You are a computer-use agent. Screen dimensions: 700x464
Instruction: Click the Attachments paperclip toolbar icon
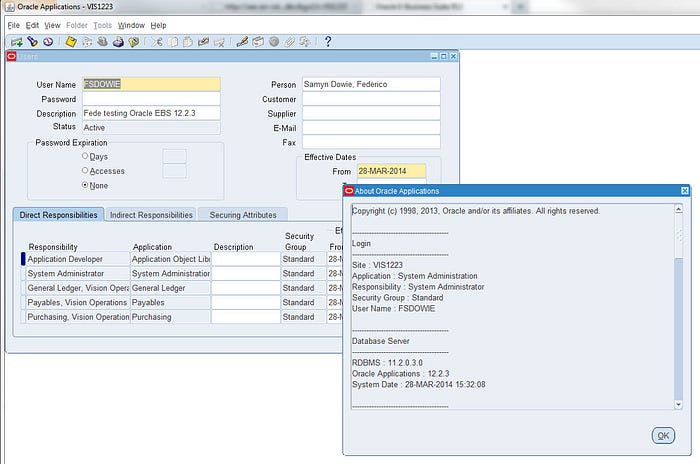289,42
